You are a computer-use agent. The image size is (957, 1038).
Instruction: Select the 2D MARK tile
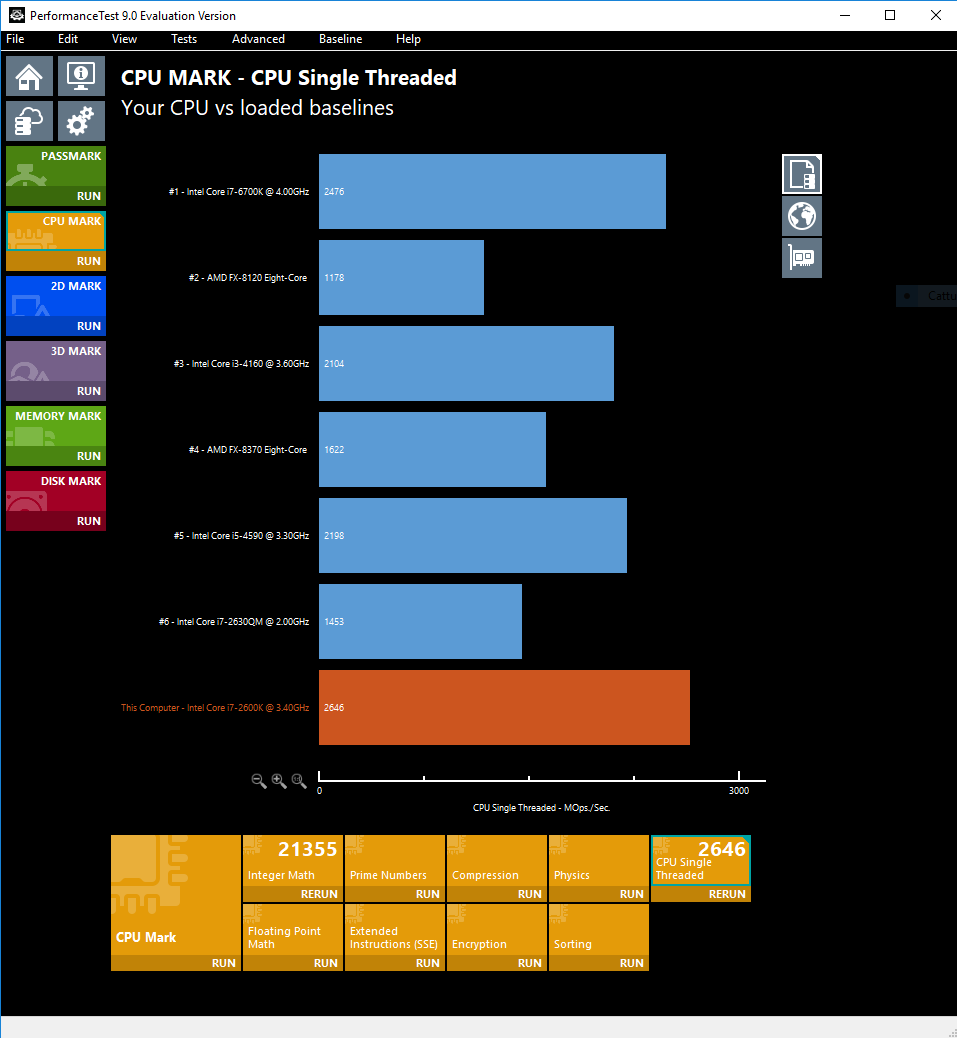coord(56,296)
